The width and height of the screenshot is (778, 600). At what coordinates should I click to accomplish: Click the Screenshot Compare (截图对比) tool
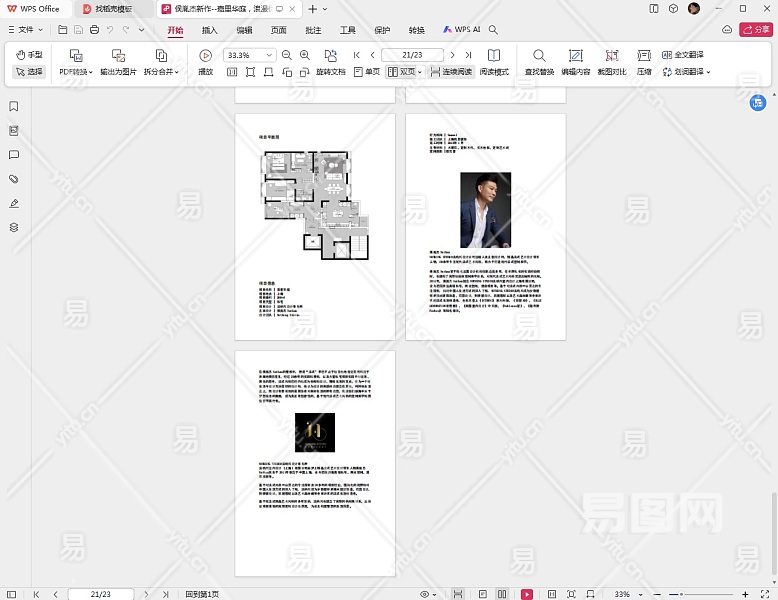click(612, 56)
